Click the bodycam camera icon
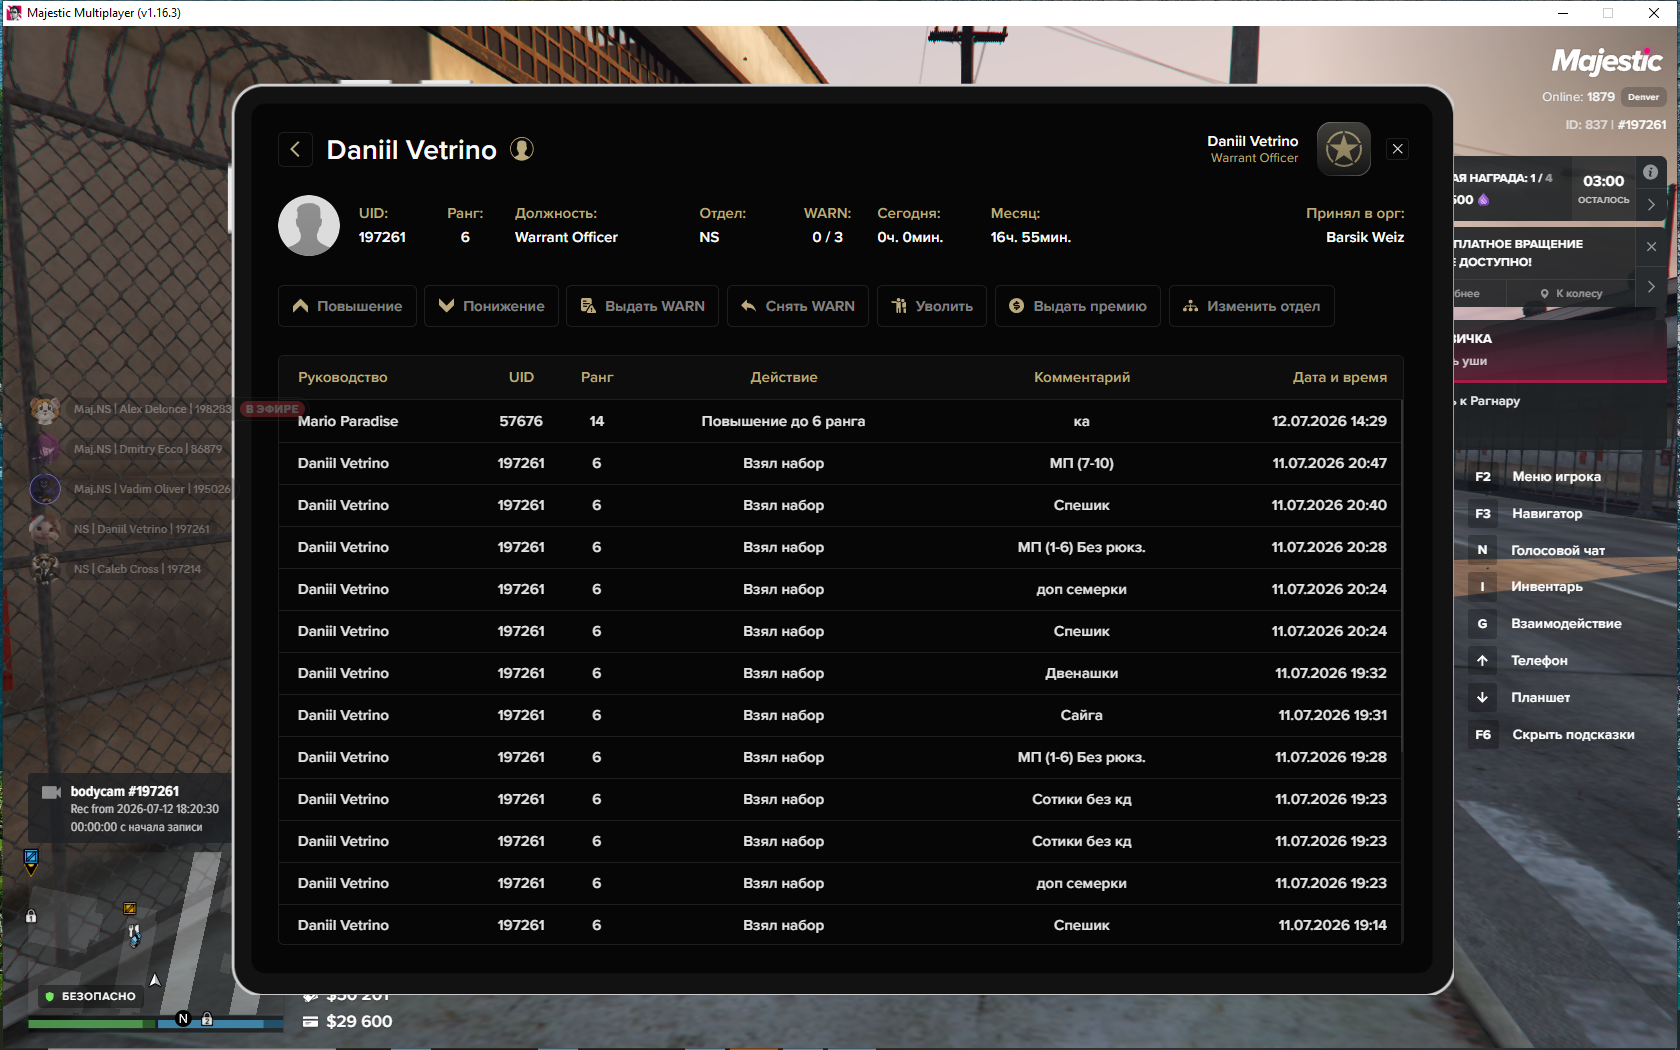This screenshot has width=1680, height=1050. 51,792
